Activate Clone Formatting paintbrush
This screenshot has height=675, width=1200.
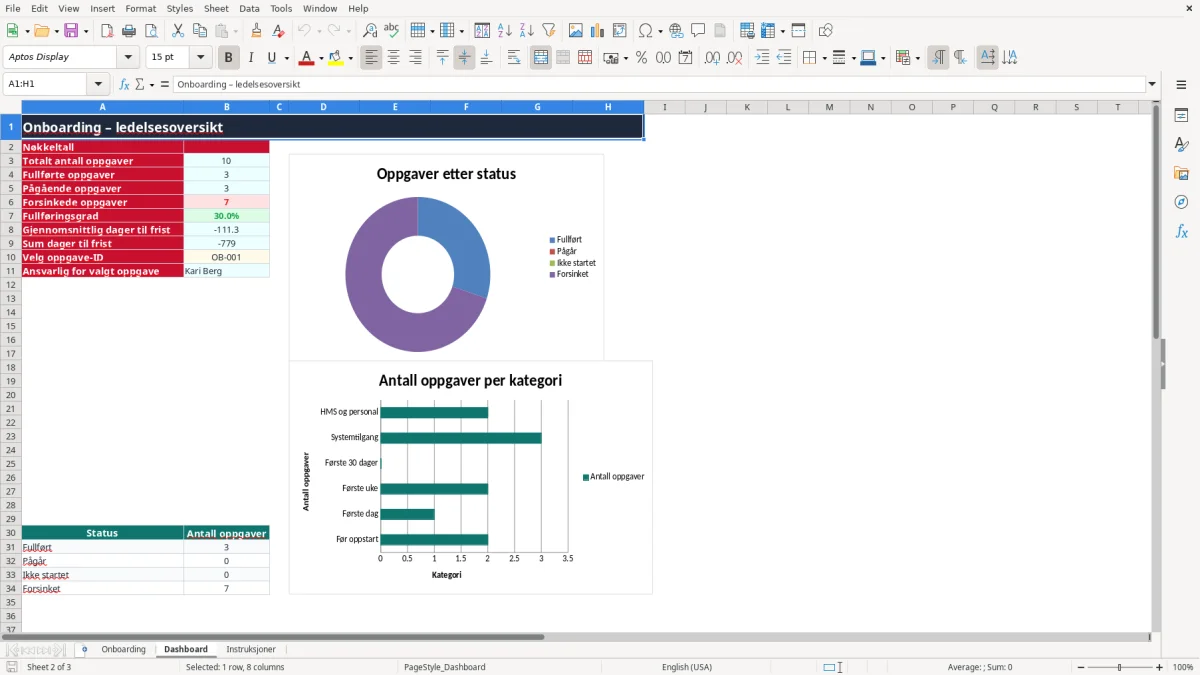point(257,31)
